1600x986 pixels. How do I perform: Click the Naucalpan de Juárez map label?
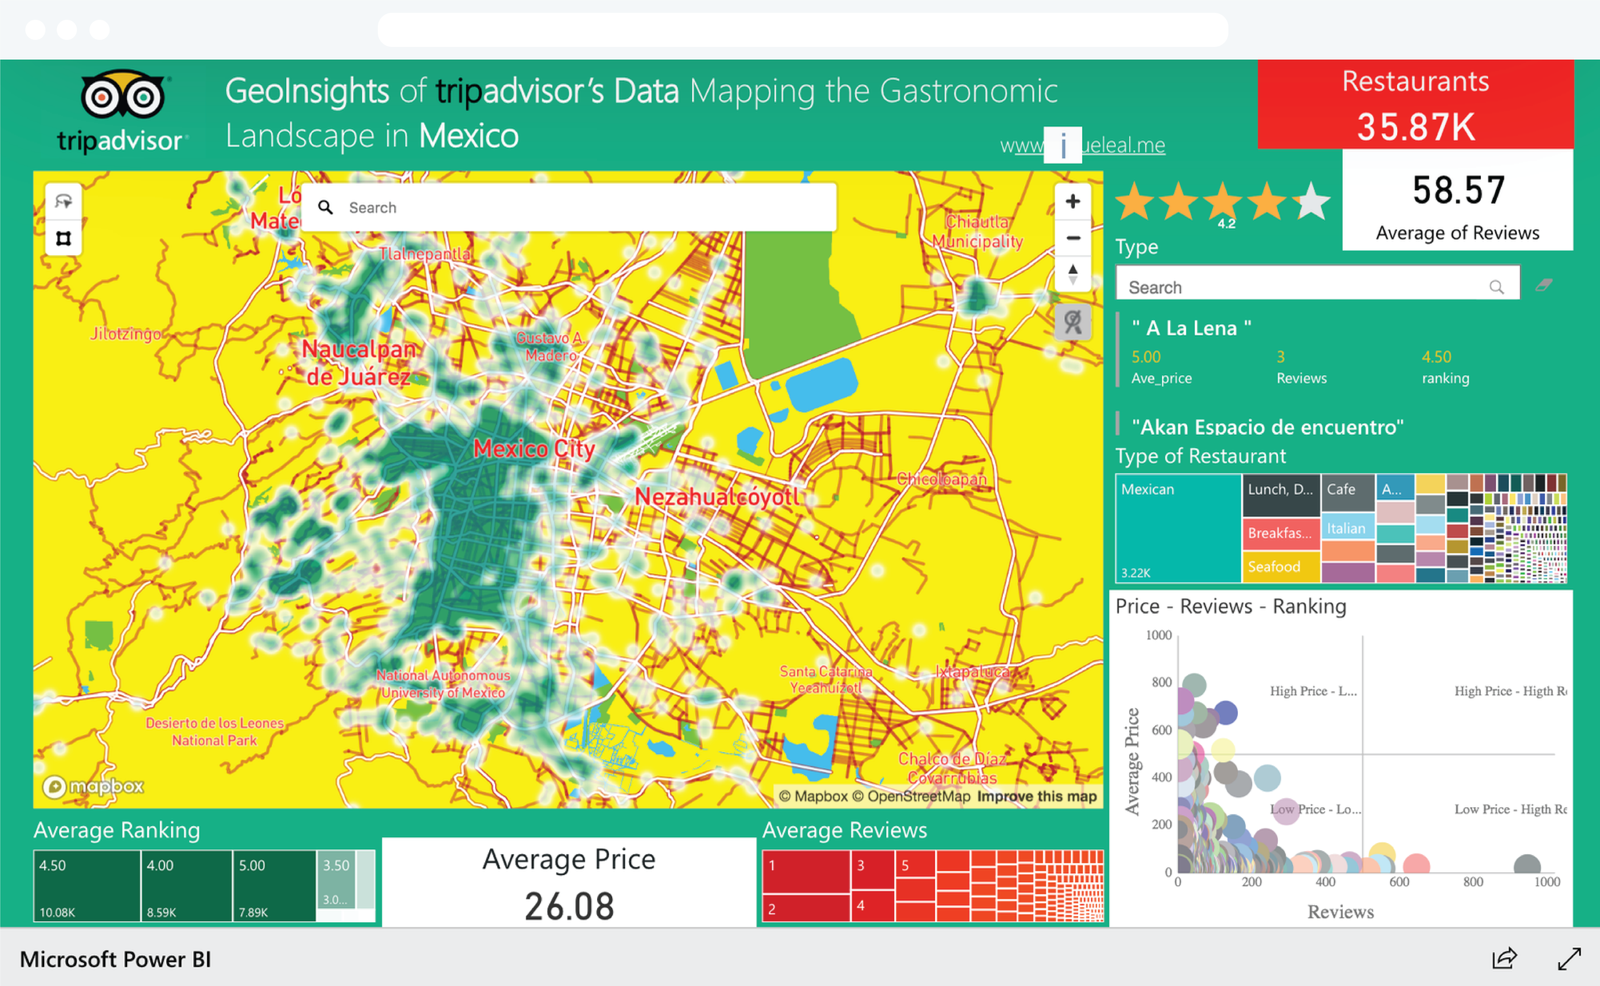tap(358, 363)
